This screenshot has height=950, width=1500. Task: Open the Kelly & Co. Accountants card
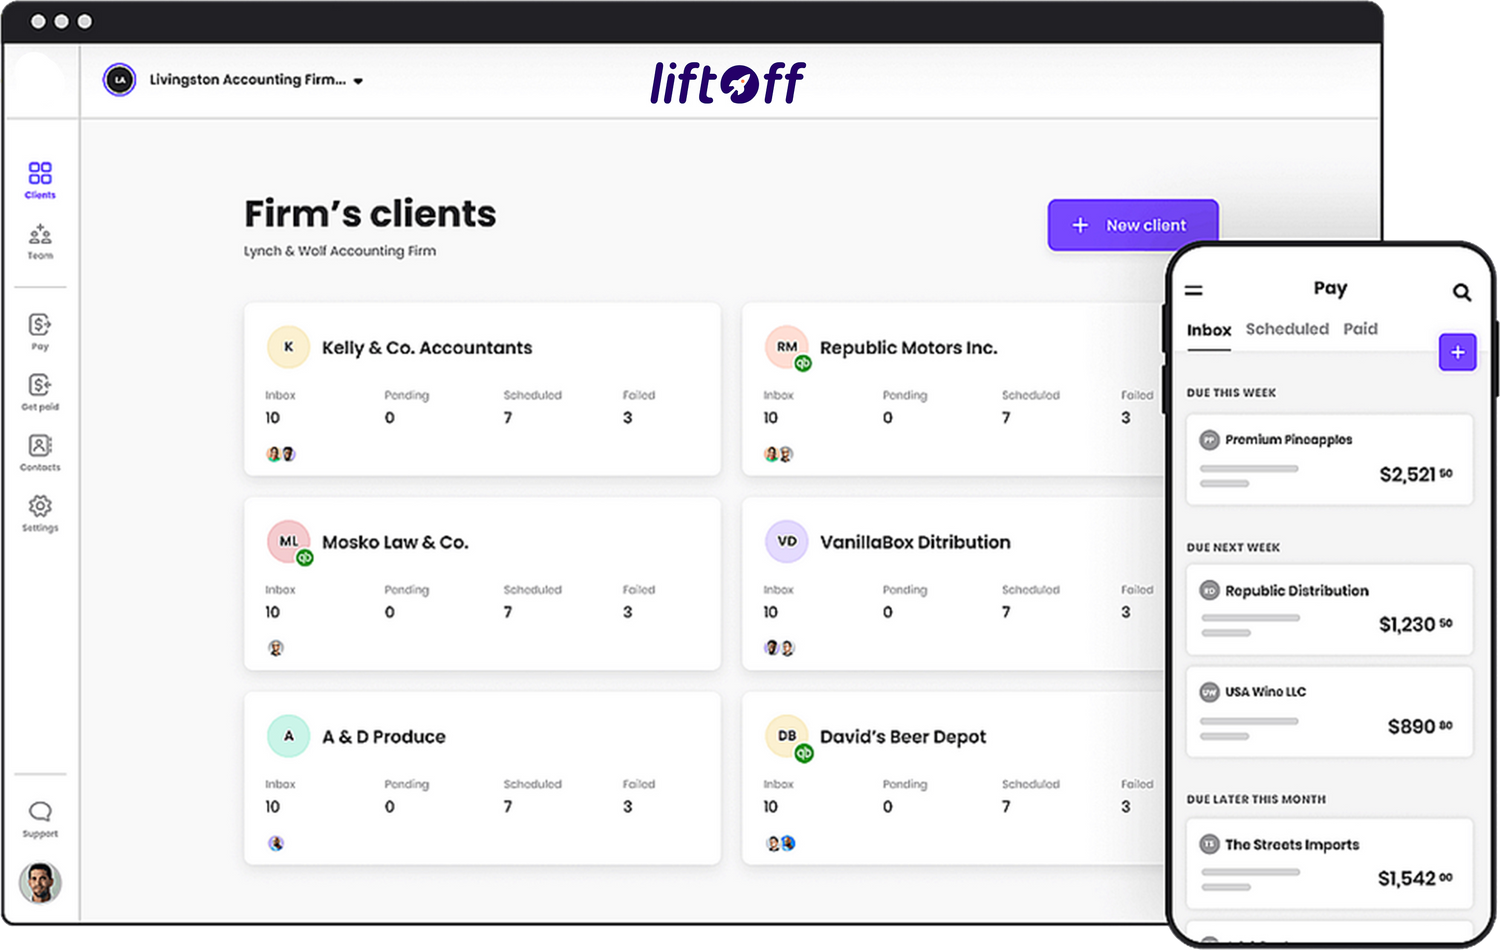click(482, 388)
